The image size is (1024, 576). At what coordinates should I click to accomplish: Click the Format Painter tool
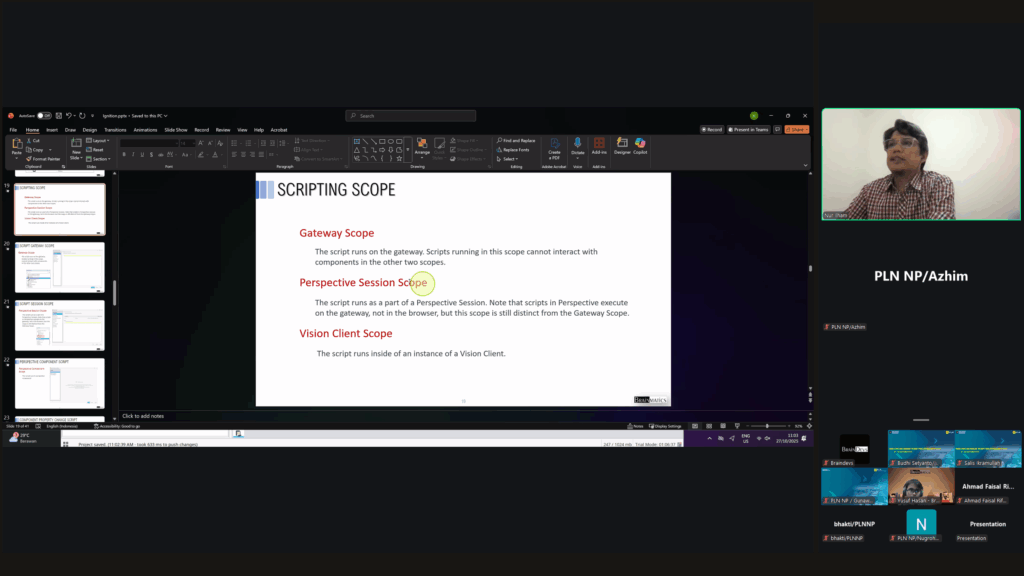44,158
